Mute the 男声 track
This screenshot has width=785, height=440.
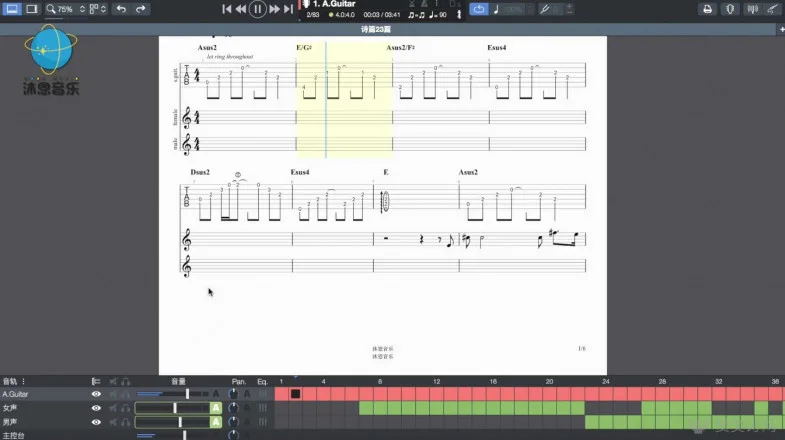pos(113,422)
